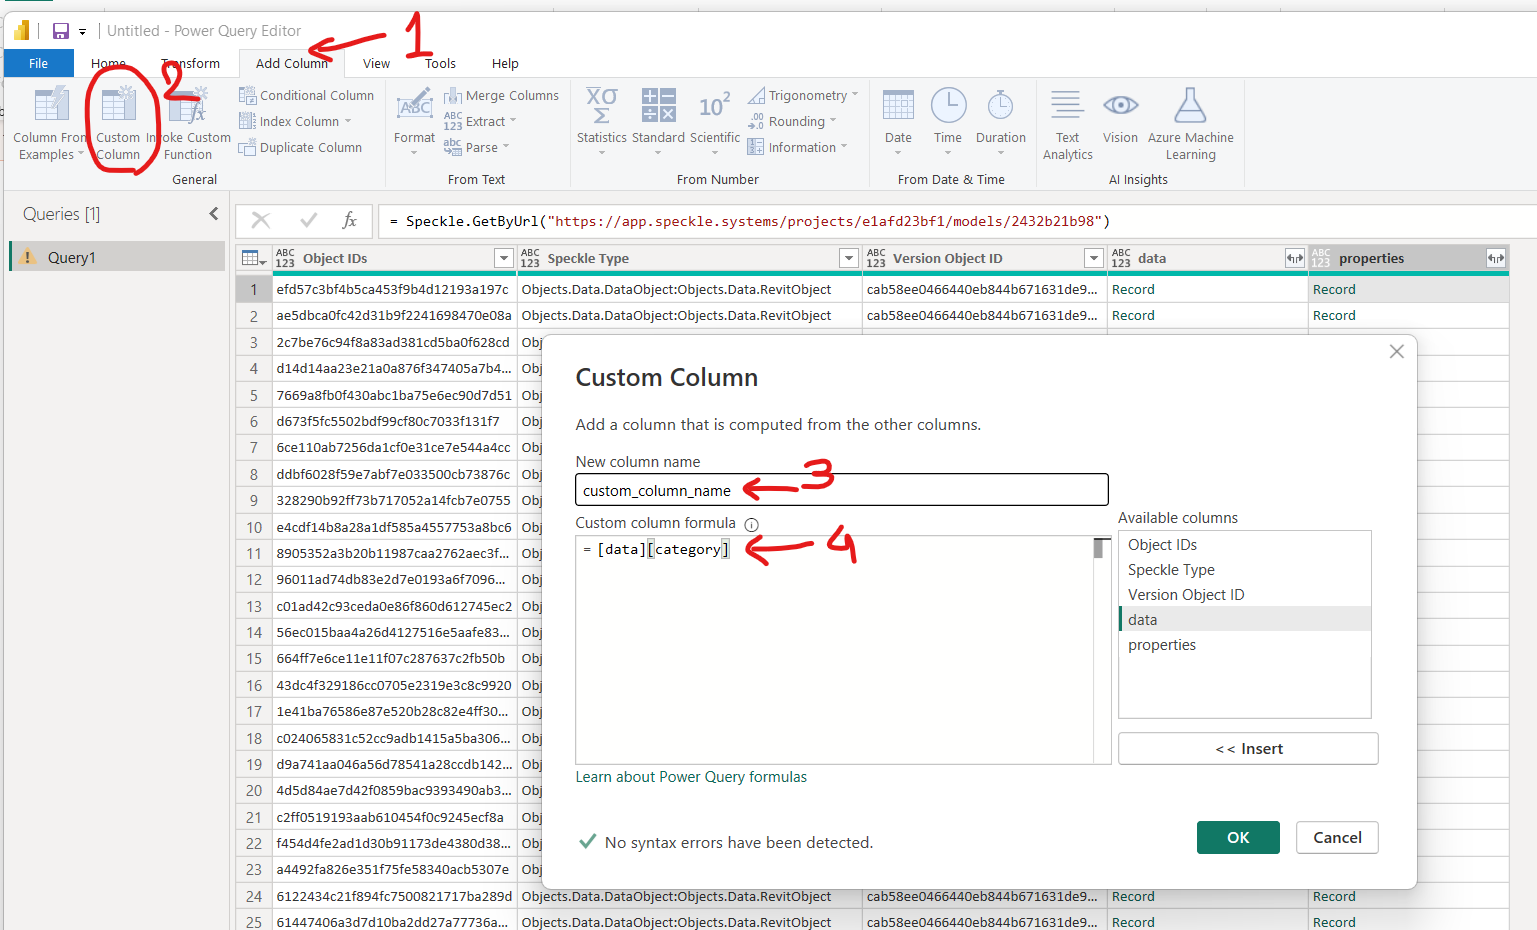Click the New column name field
1537x930 pixels.
click(x=842, y=490)
